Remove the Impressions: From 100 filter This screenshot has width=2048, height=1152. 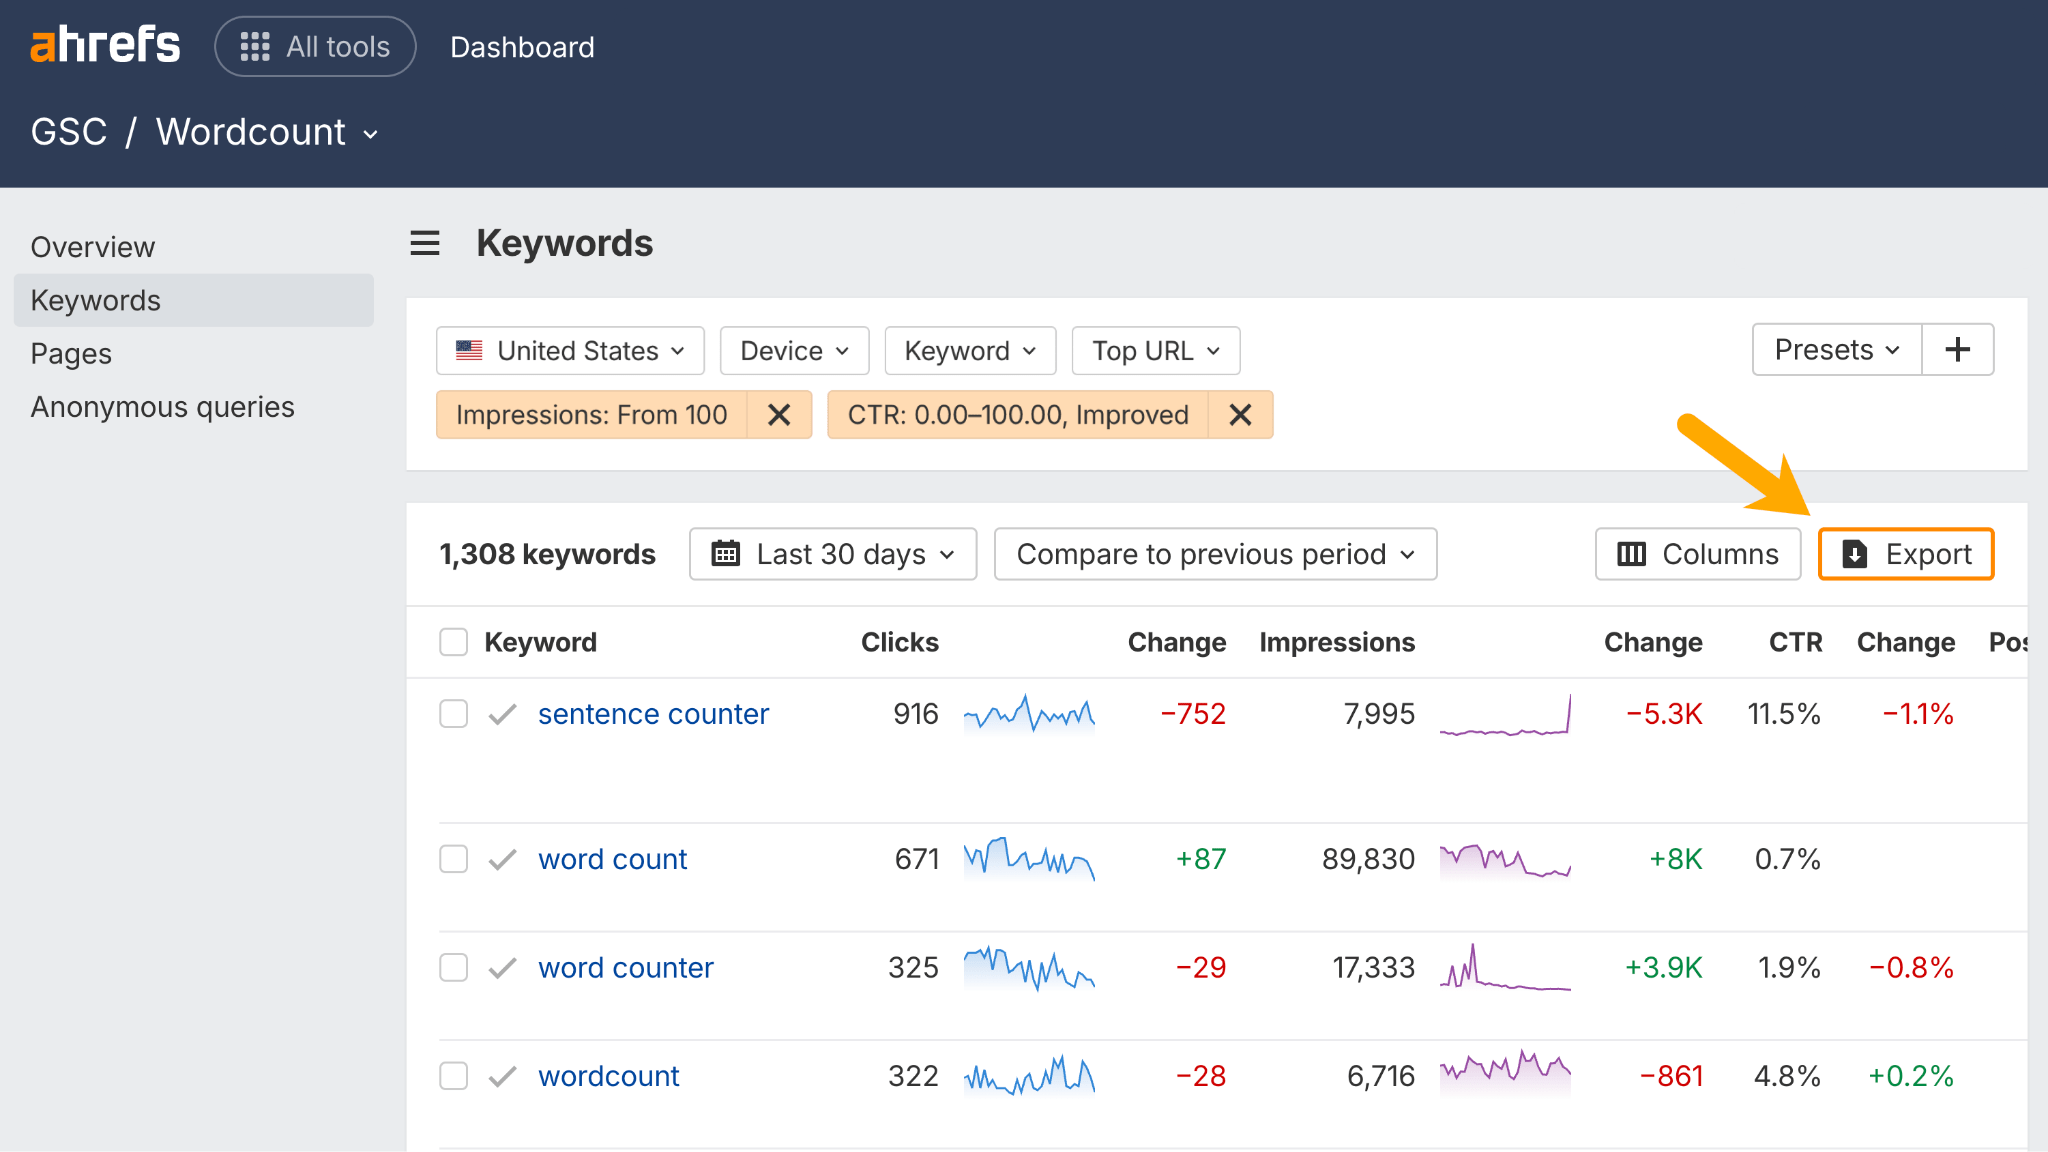coord(779,414)
